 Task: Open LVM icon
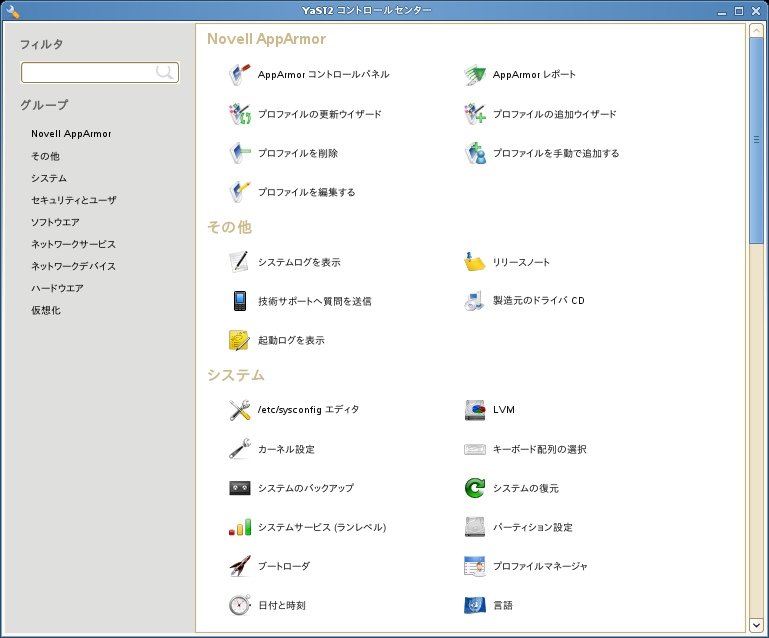coord(475,410)
